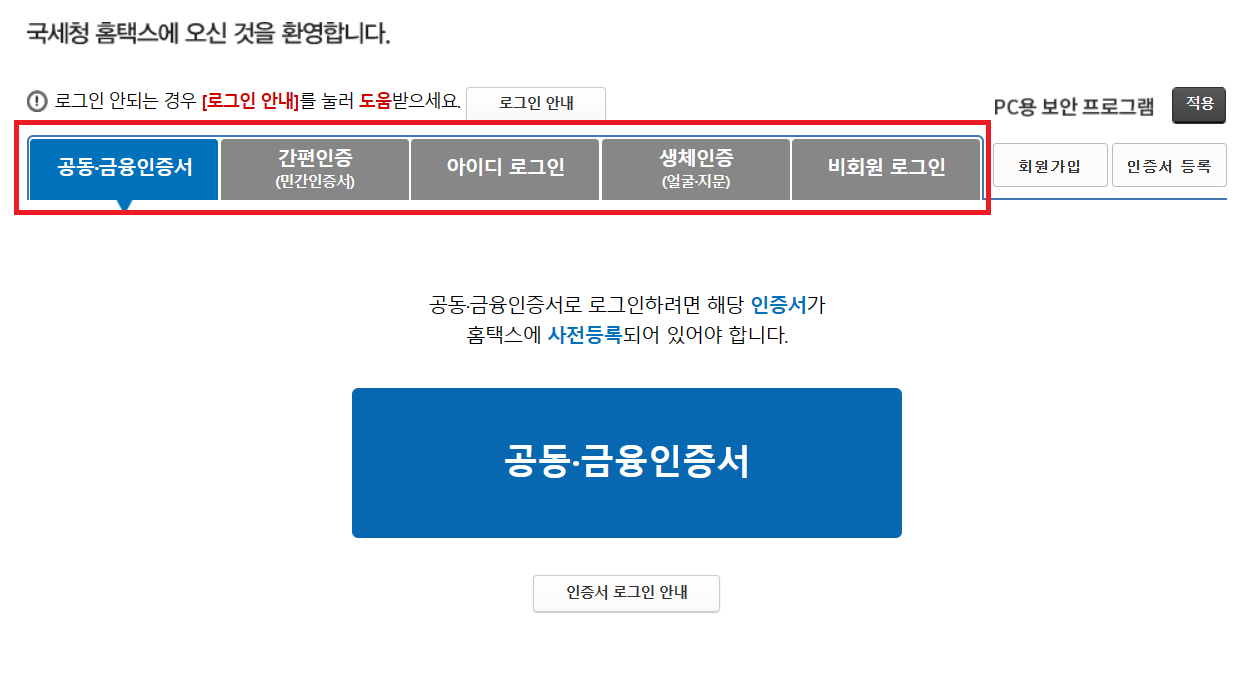This screenshot has width=1246, height=697.
Task: Click the large blue 공동·금융인증서 login button
Action: (x=627, y=463)
